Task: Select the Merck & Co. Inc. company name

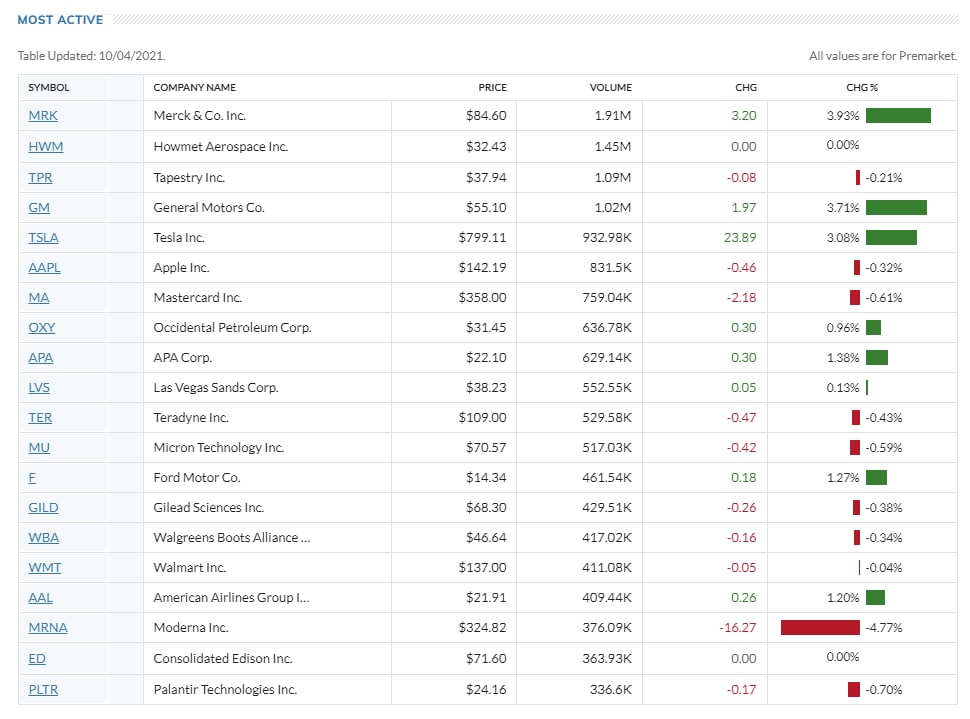Action: (x=200, y=116)
